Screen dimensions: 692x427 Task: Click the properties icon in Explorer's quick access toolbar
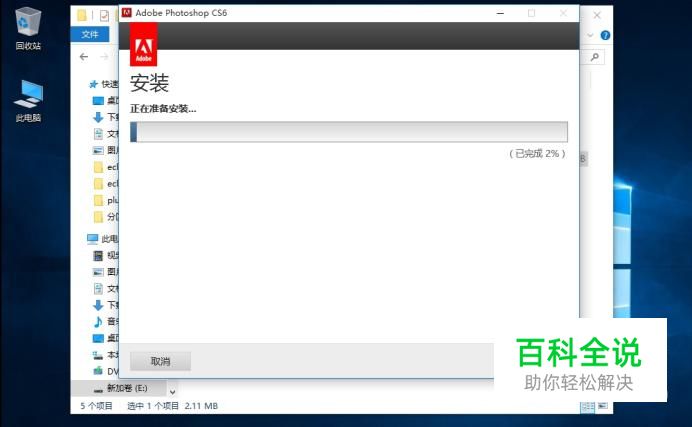tap(104, 16)
